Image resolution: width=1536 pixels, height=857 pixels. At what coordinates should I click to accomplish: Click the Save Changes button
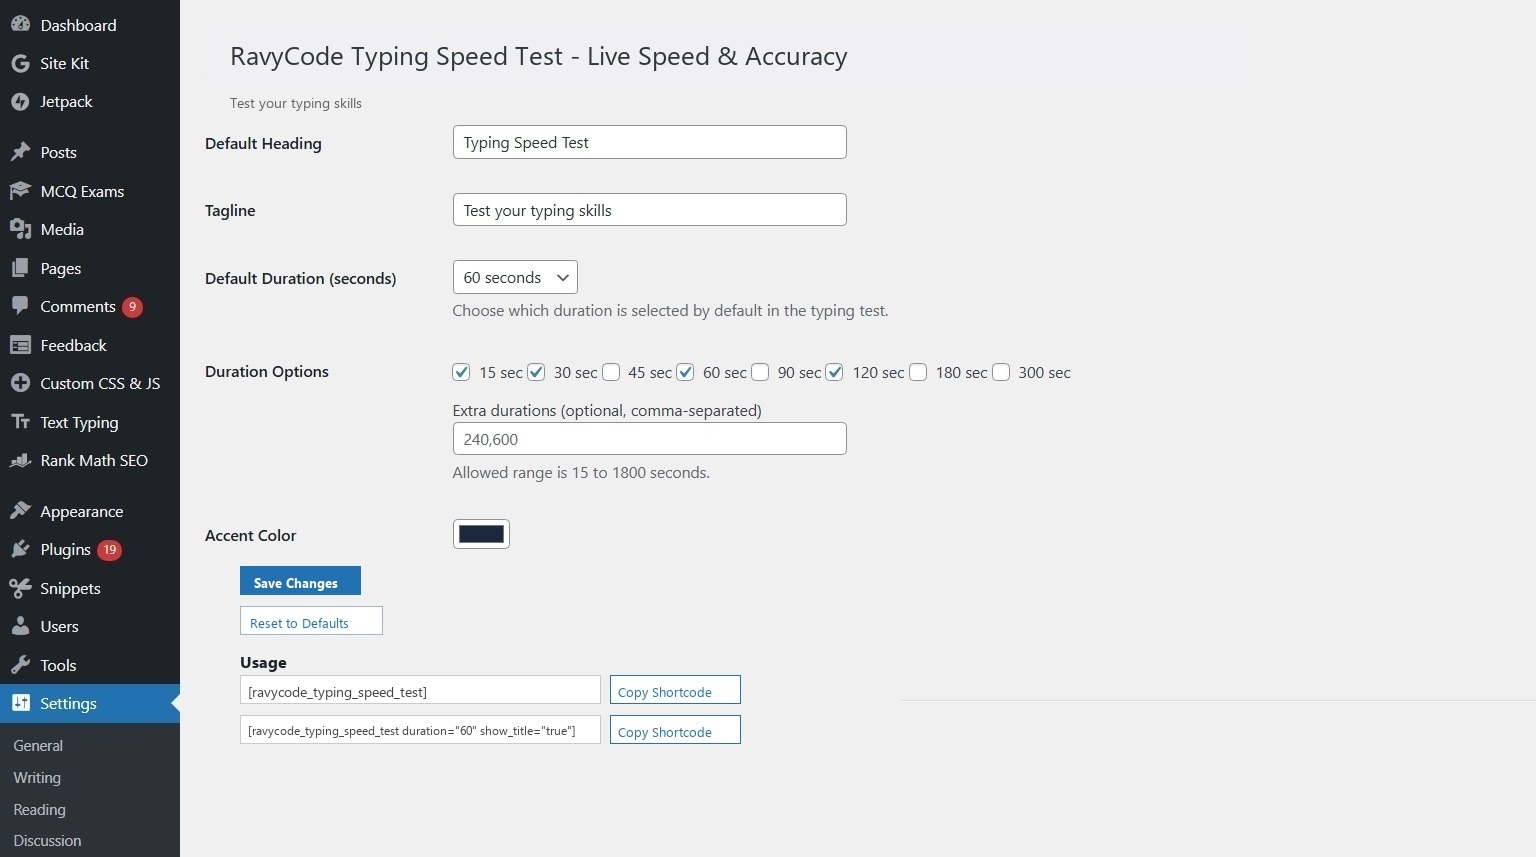pos(300,581)
